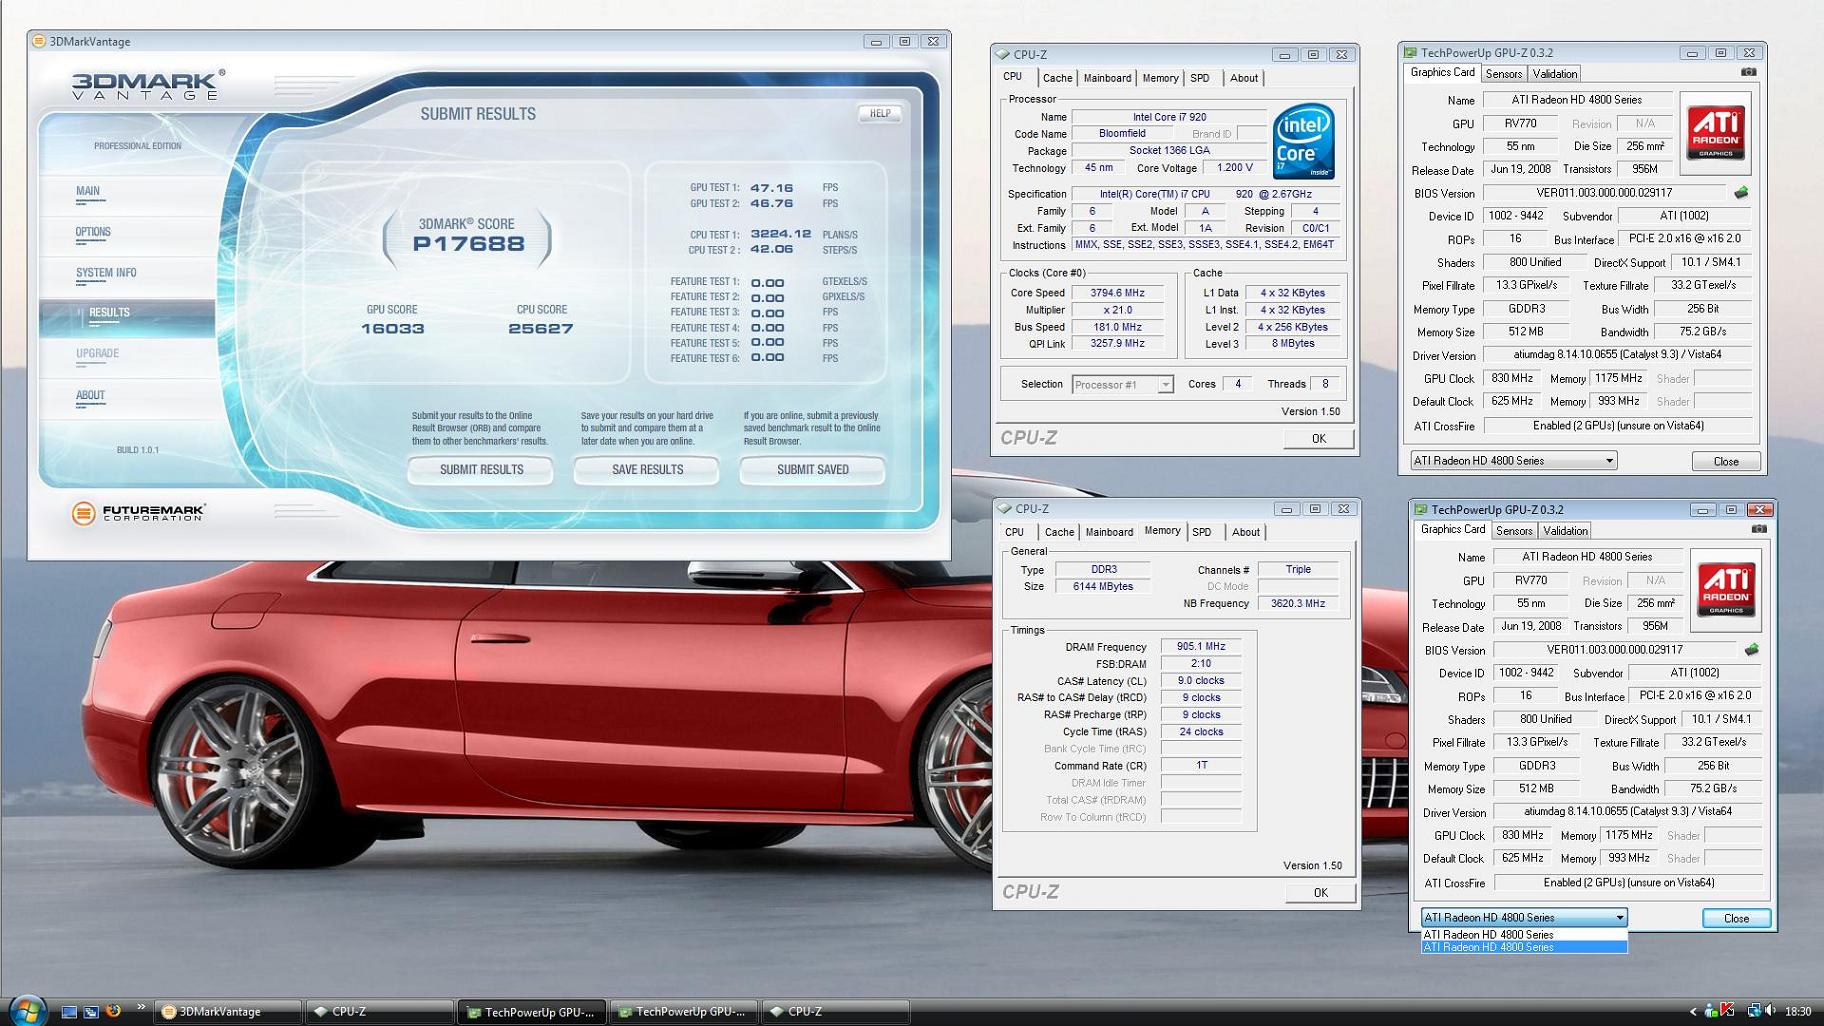Image resolution: width=1824 pixels, height=1026 pixels.
Task: Click the camera screenshot icon in lower GPU-Z
Action: tap(1759, 529)
